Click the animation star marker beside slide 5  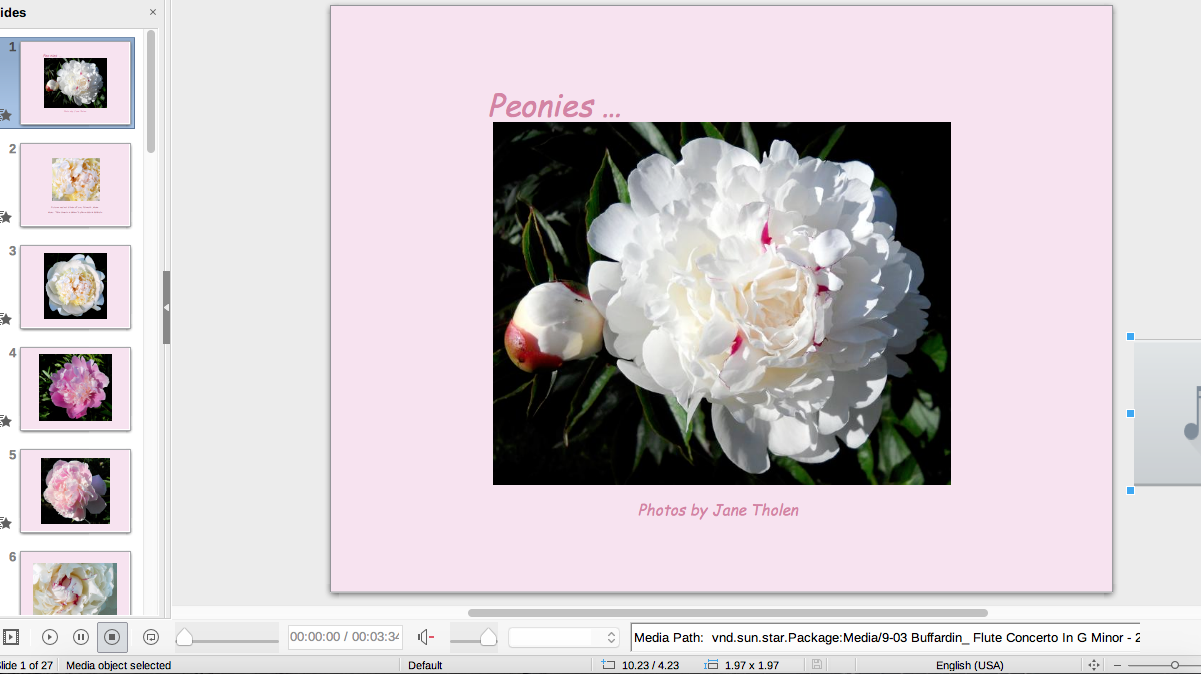(5, 523)
